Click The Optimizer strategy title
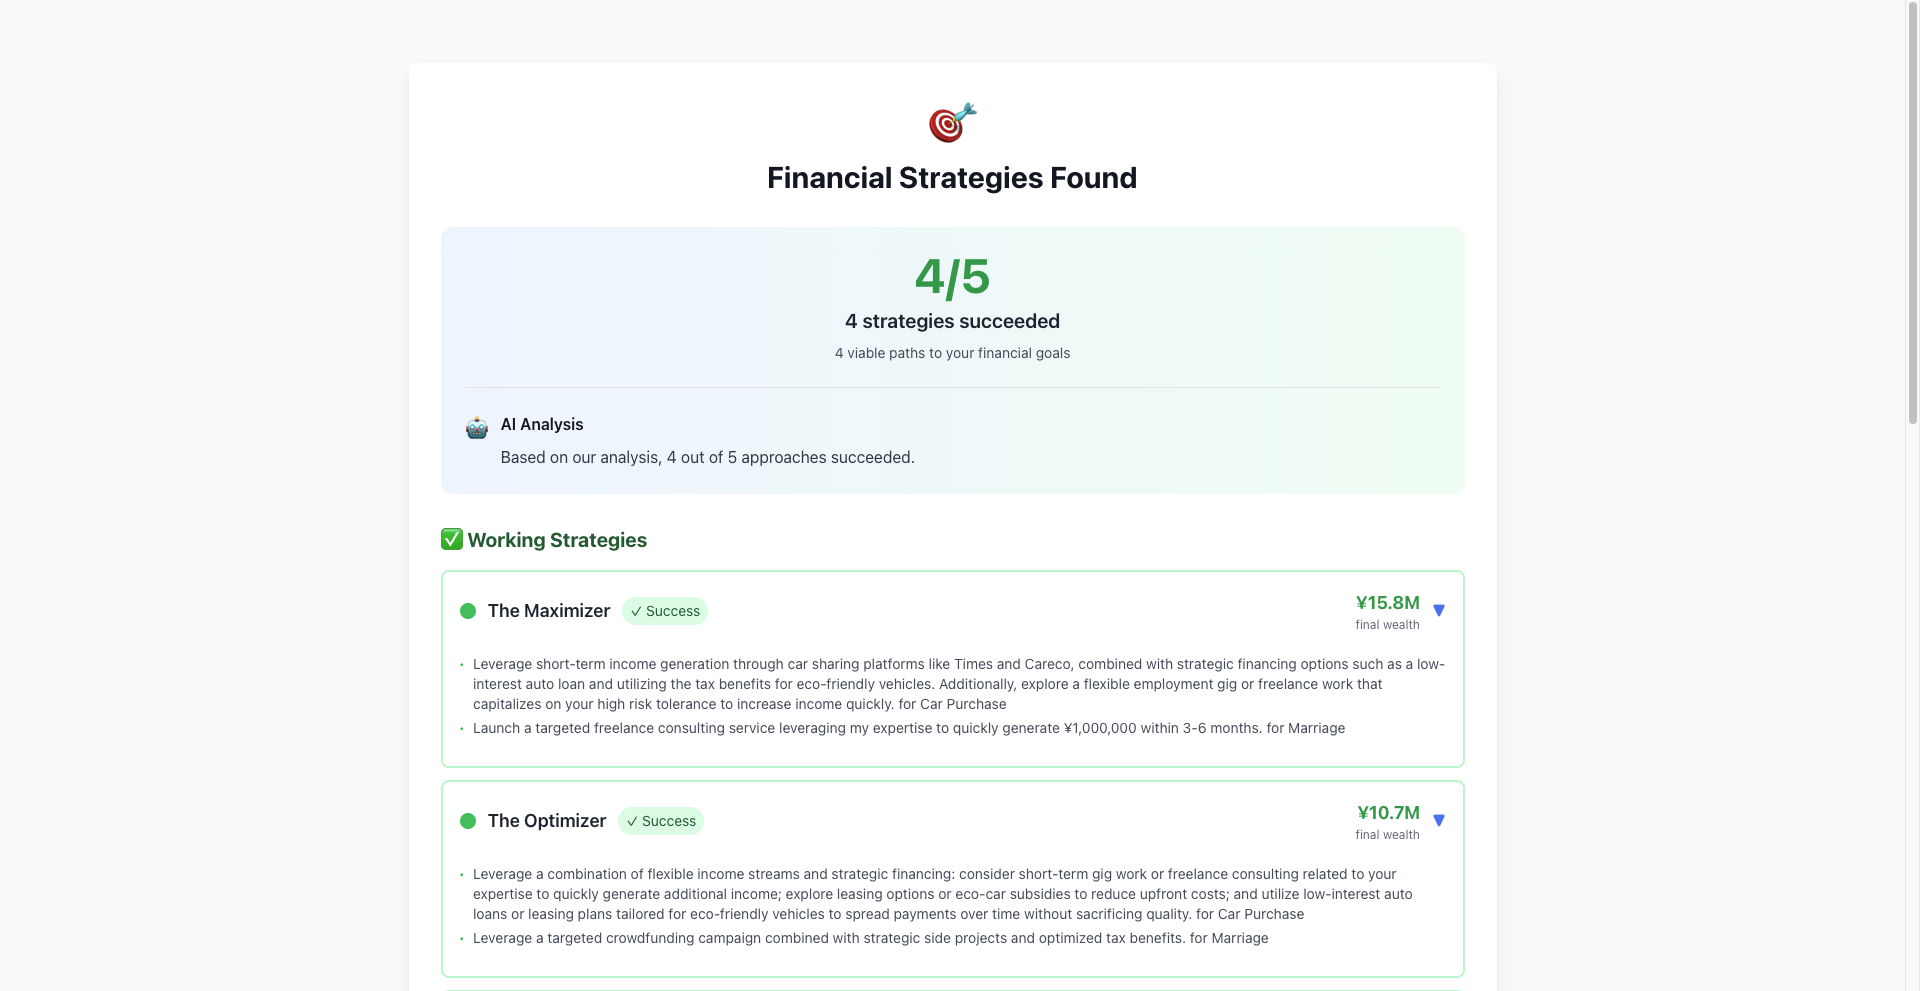This screenshot has width=1920, height=991. [547, 821]
